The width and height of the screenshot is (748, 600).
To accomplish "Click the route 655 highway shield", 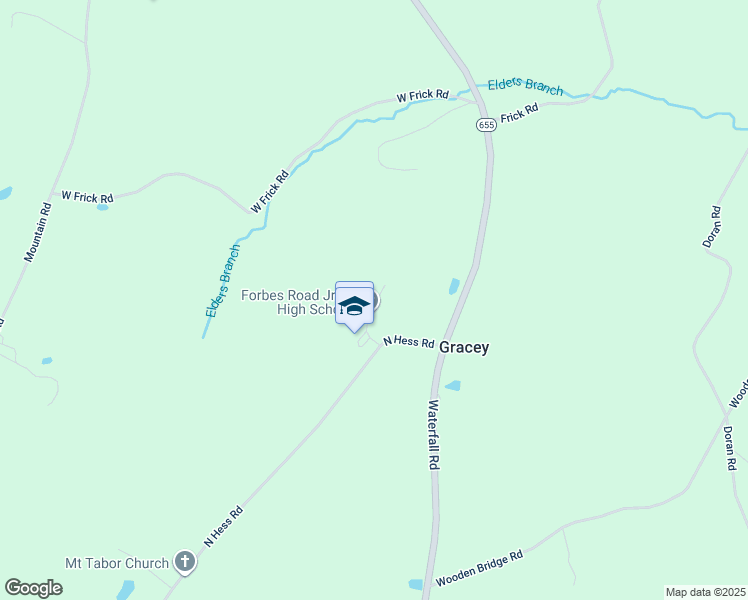I will coord(486,125).
